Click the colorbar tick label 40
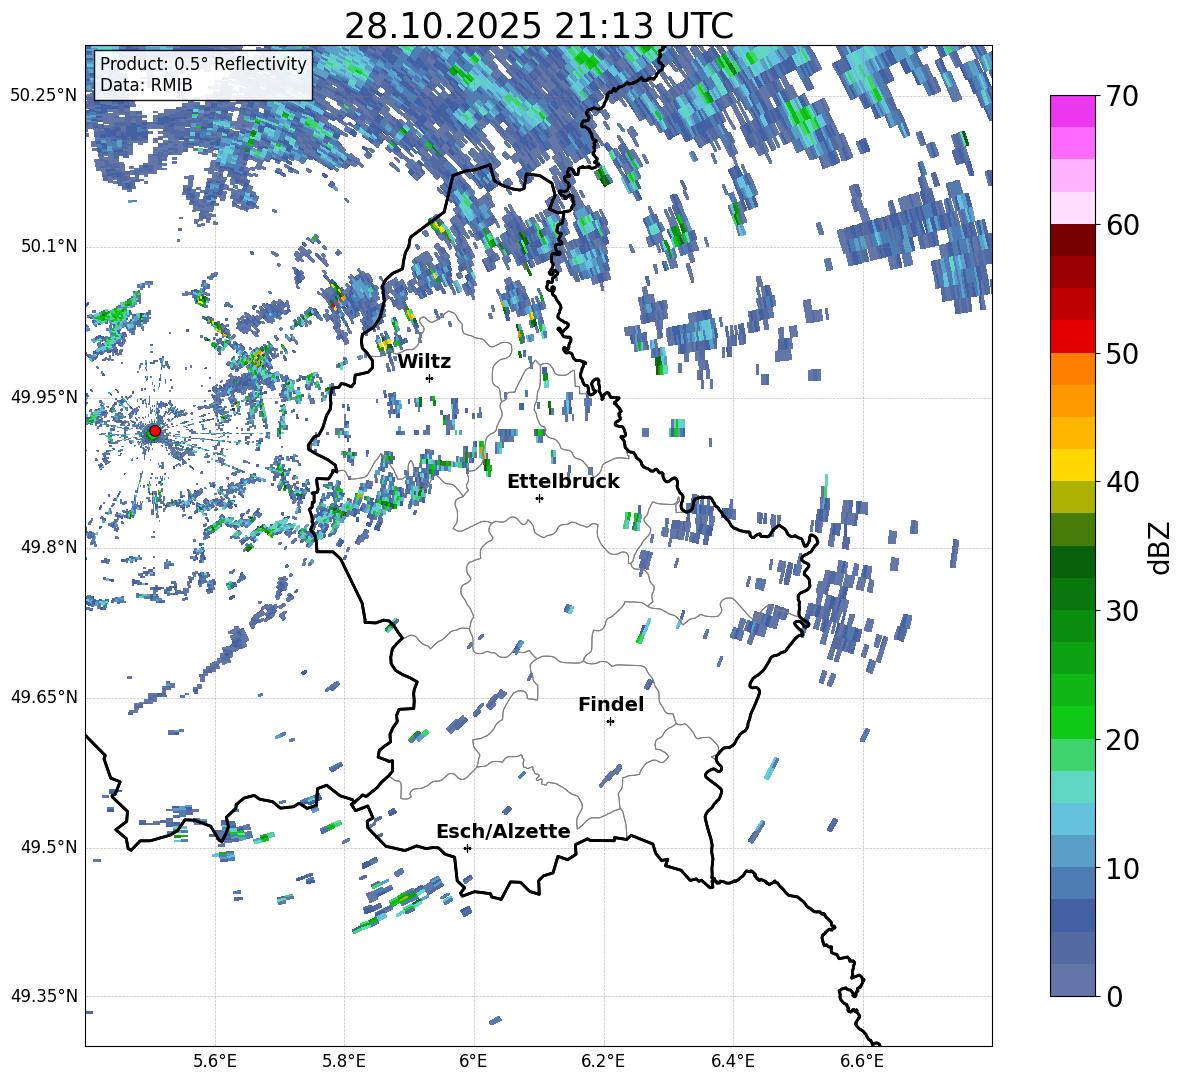 click(1122, 482)
